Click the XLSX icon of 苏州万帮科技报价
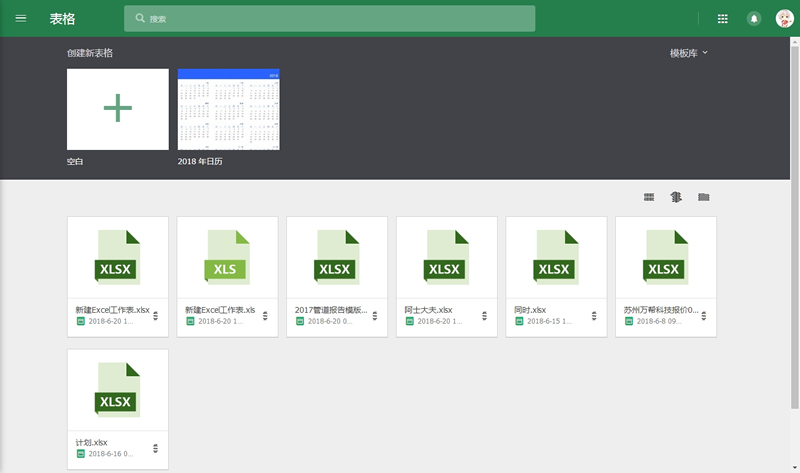800x473 pixels. [666, 257]
